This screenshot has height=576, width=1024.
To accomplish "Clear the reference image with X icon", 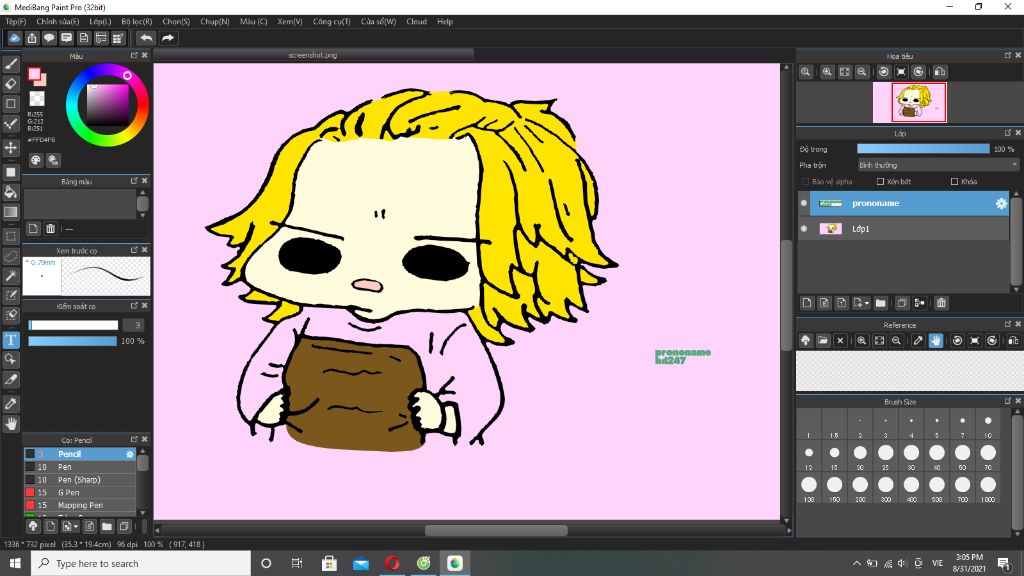I will [840, 340].
